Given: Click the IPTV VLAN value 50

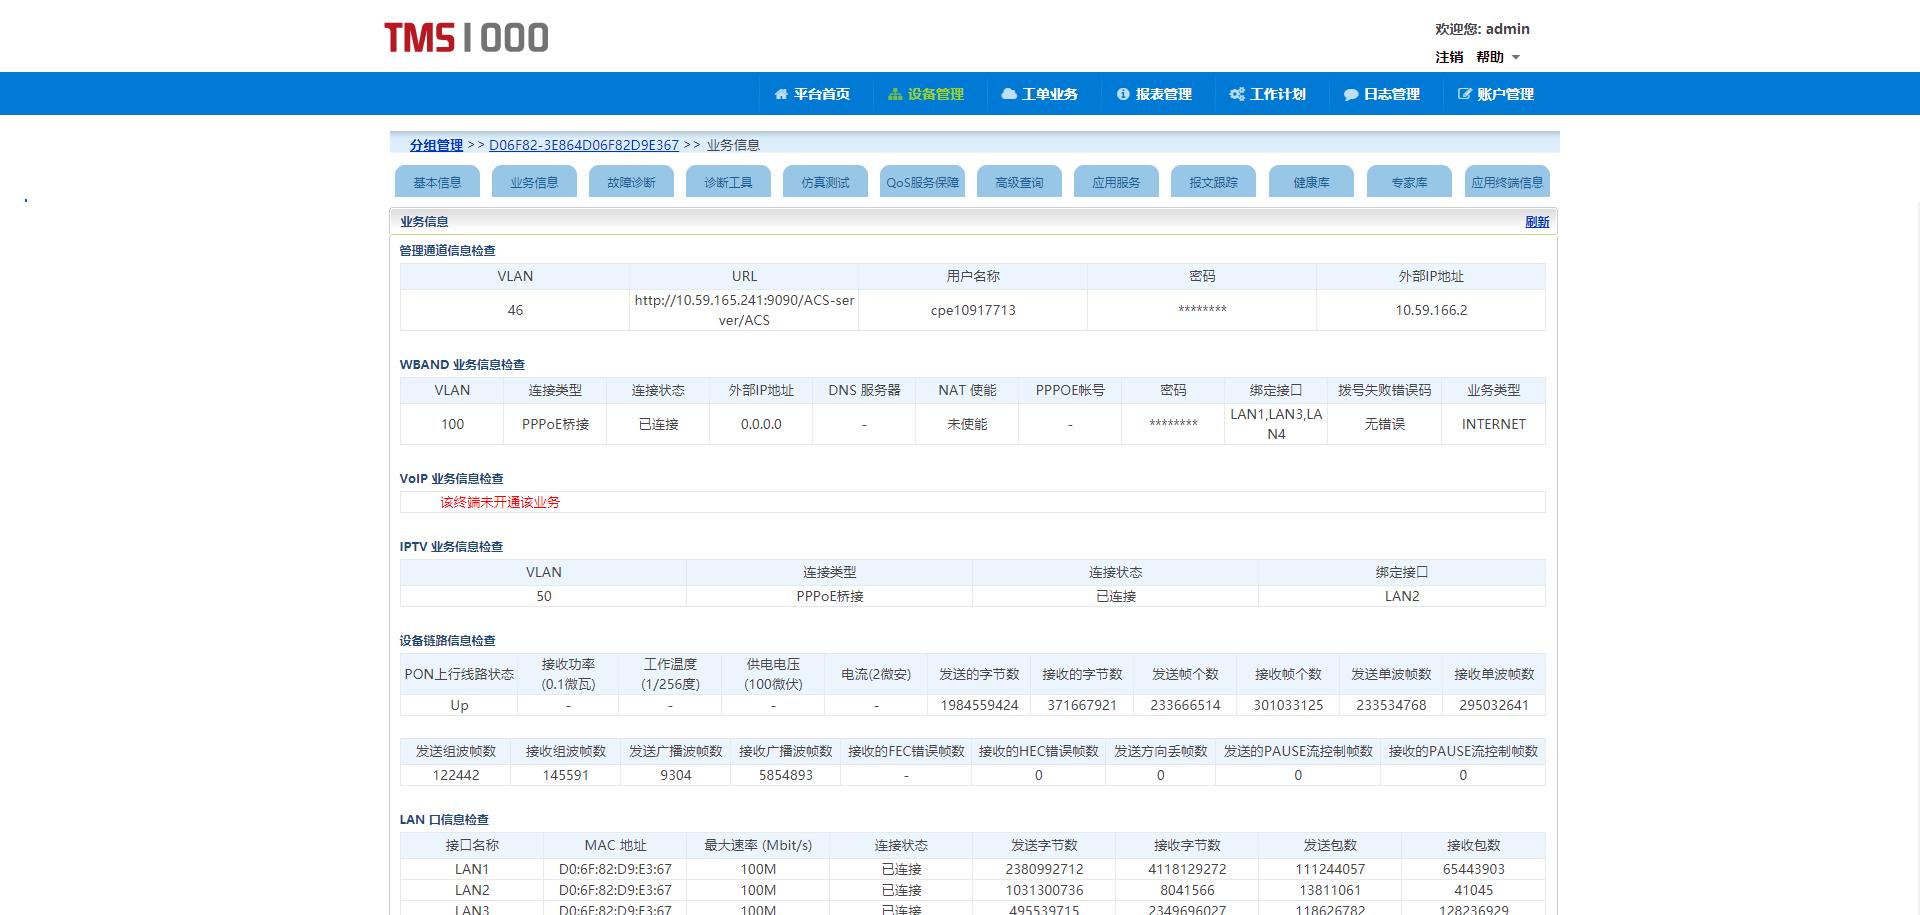Looking at the screenshot, I should tap(544, 596).
